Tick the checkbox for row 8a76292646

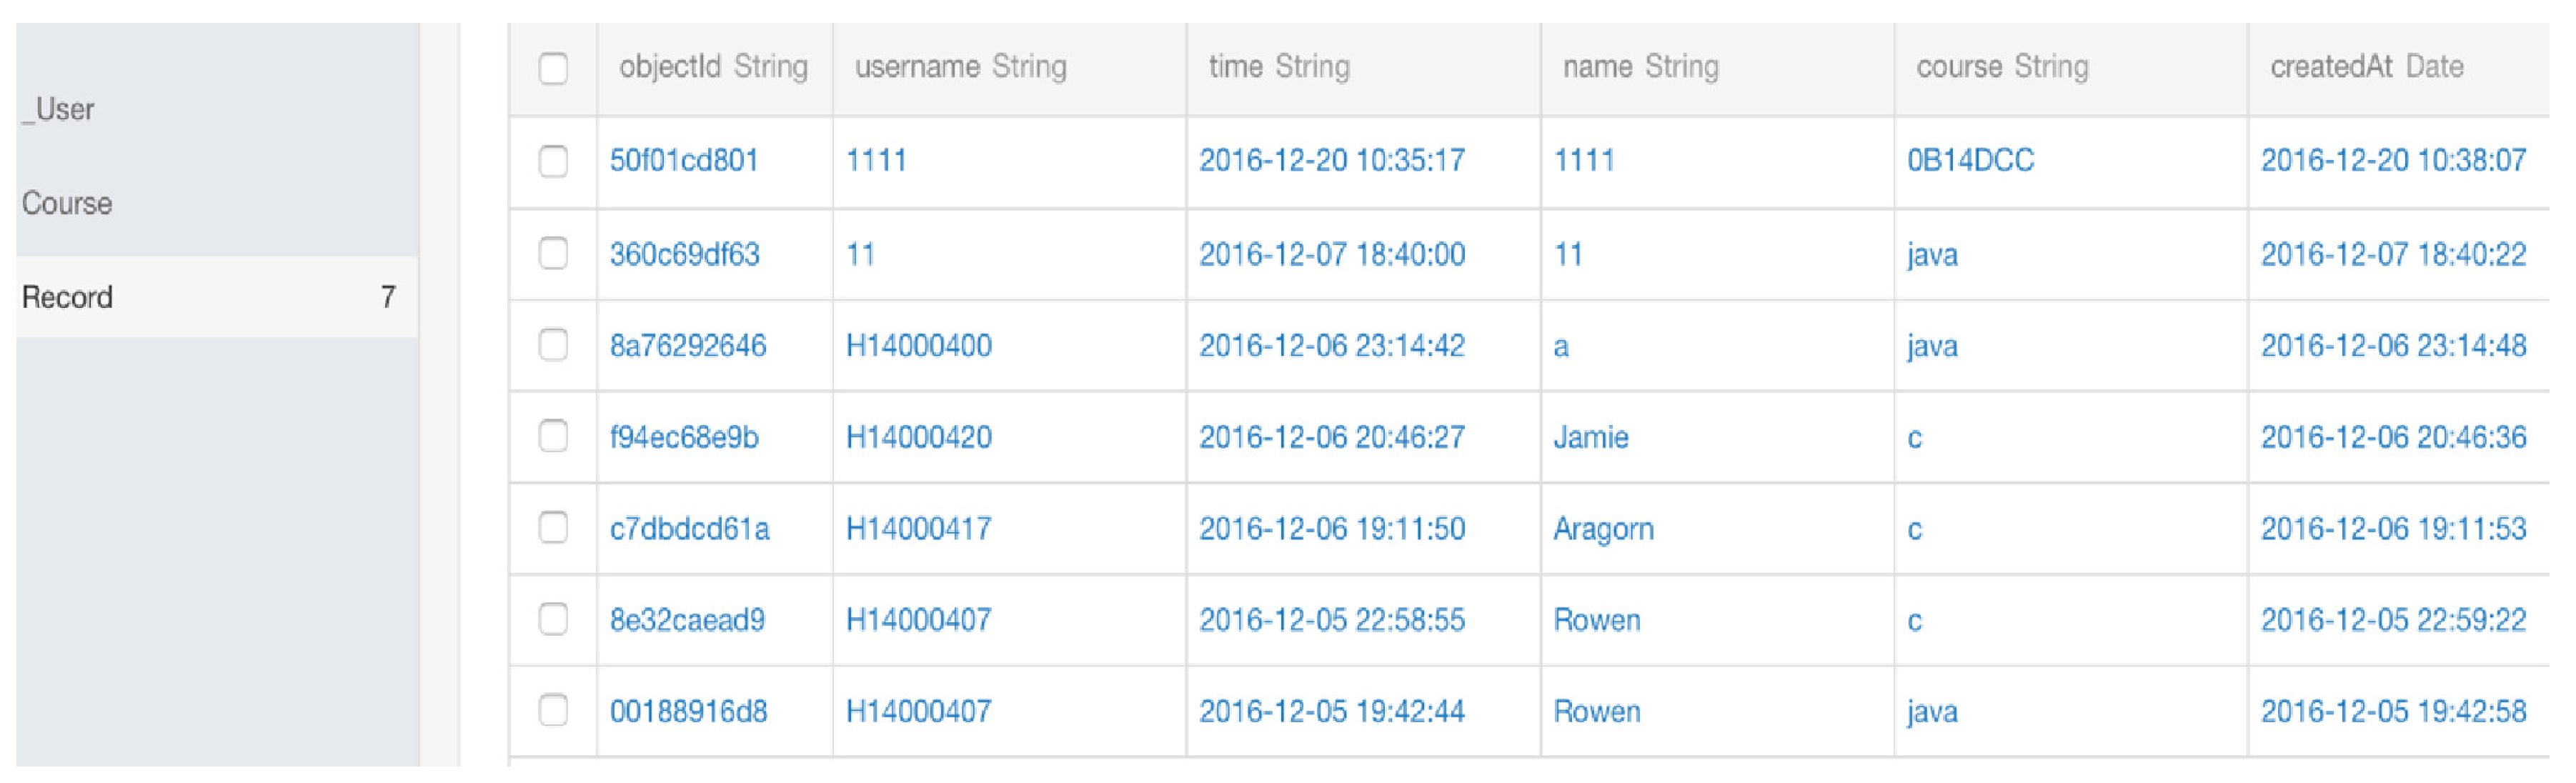pos(553,345)
